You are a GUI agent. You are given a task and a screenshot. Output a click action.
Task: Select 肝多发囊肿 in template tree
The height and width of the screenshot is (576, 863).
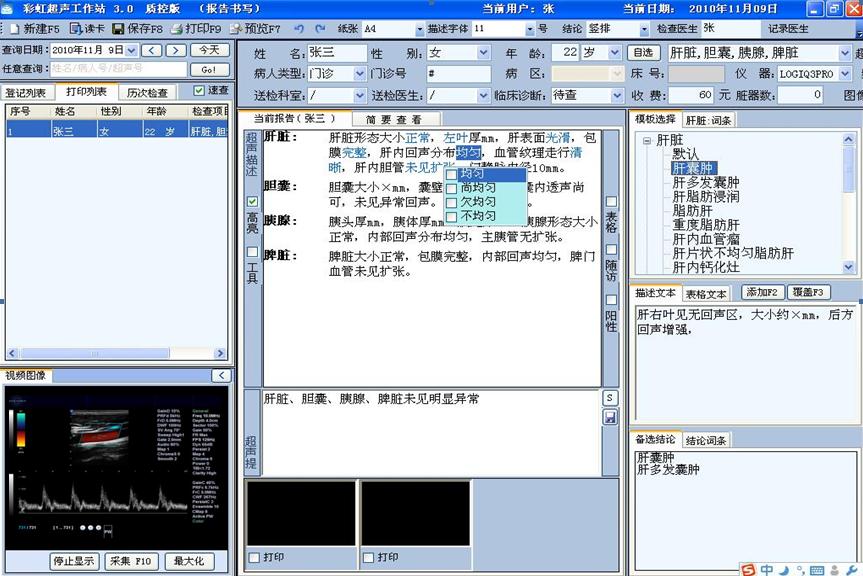click(706, 182)
